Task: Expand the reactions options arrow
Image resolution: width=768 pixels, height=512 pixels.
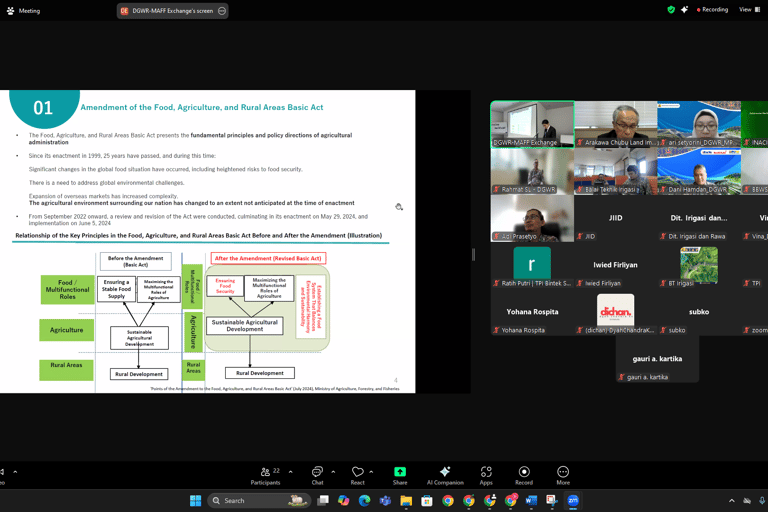Action: point(371,472)
